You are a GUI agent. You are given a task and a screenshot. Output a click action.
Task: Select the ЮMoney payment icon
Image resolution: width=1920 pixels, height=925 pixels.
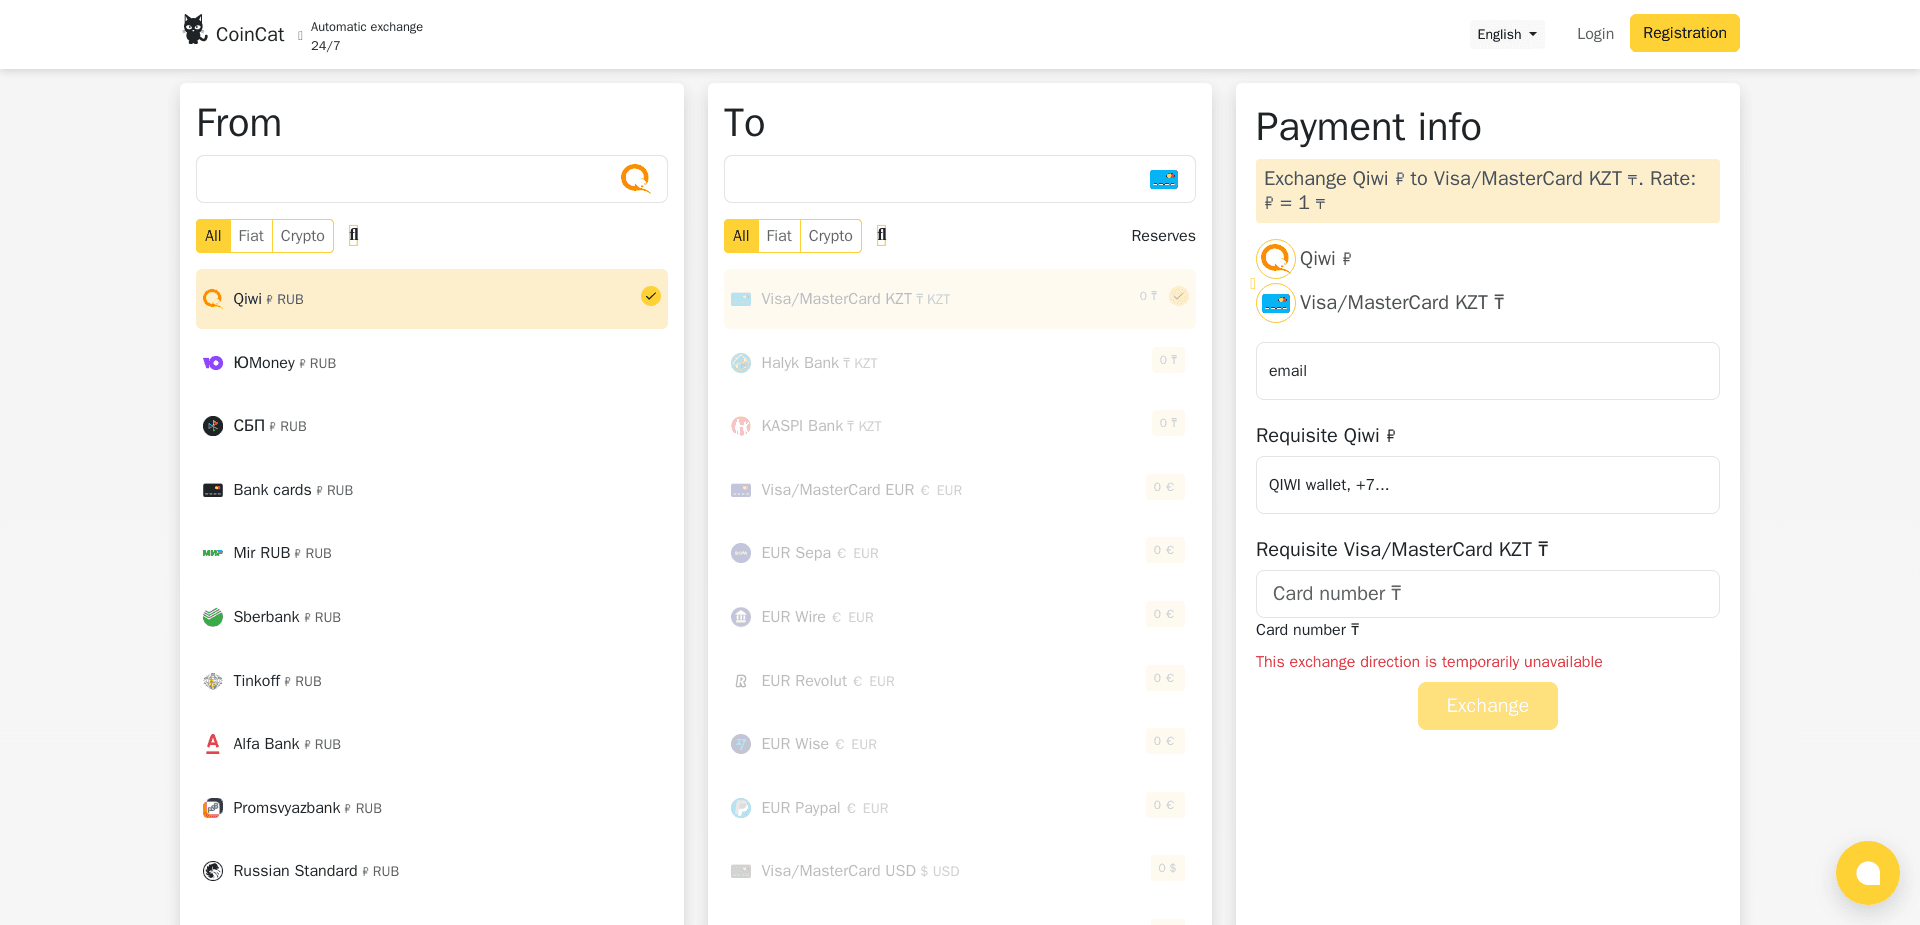point(213,363)
